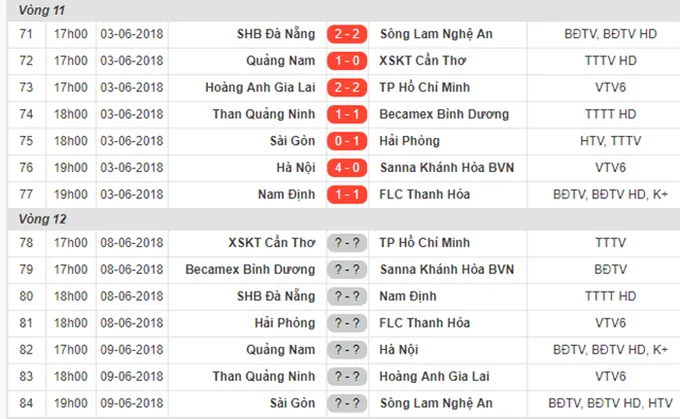This screenshot has width=680, height=419.
Task: Select Hải Phòng home team in match 81
Action: [x=285, y=323]
